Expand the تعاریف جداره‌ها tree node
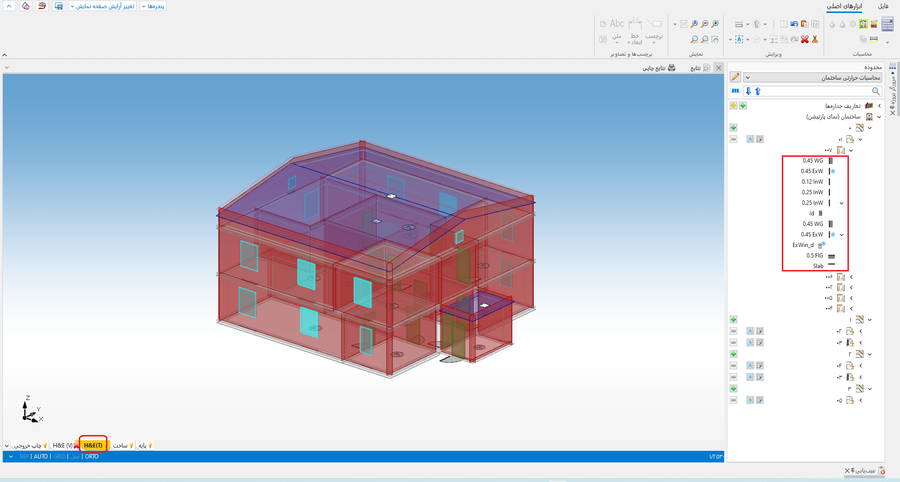 click(x=879, y=105)
